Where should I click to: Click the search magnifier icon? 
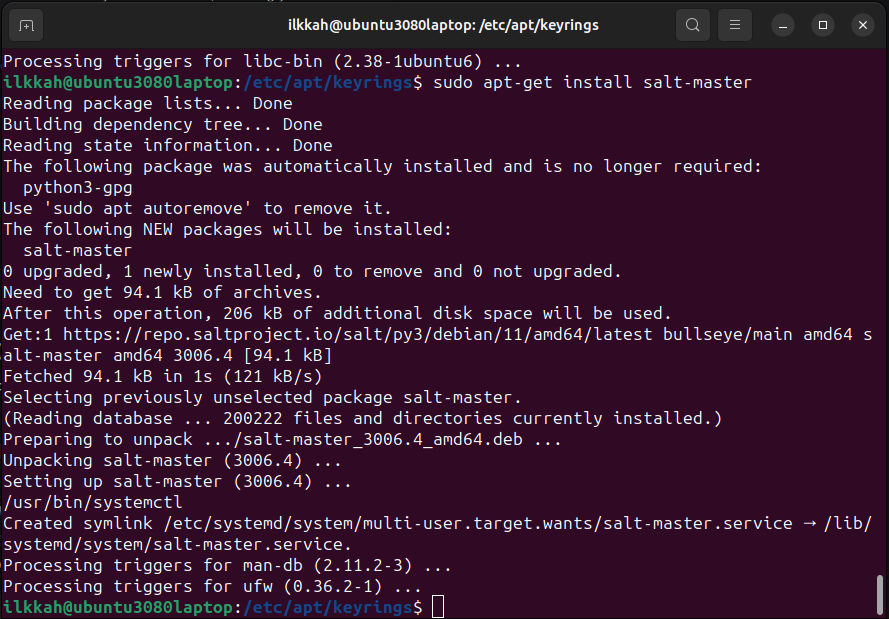tap(692, 25)
